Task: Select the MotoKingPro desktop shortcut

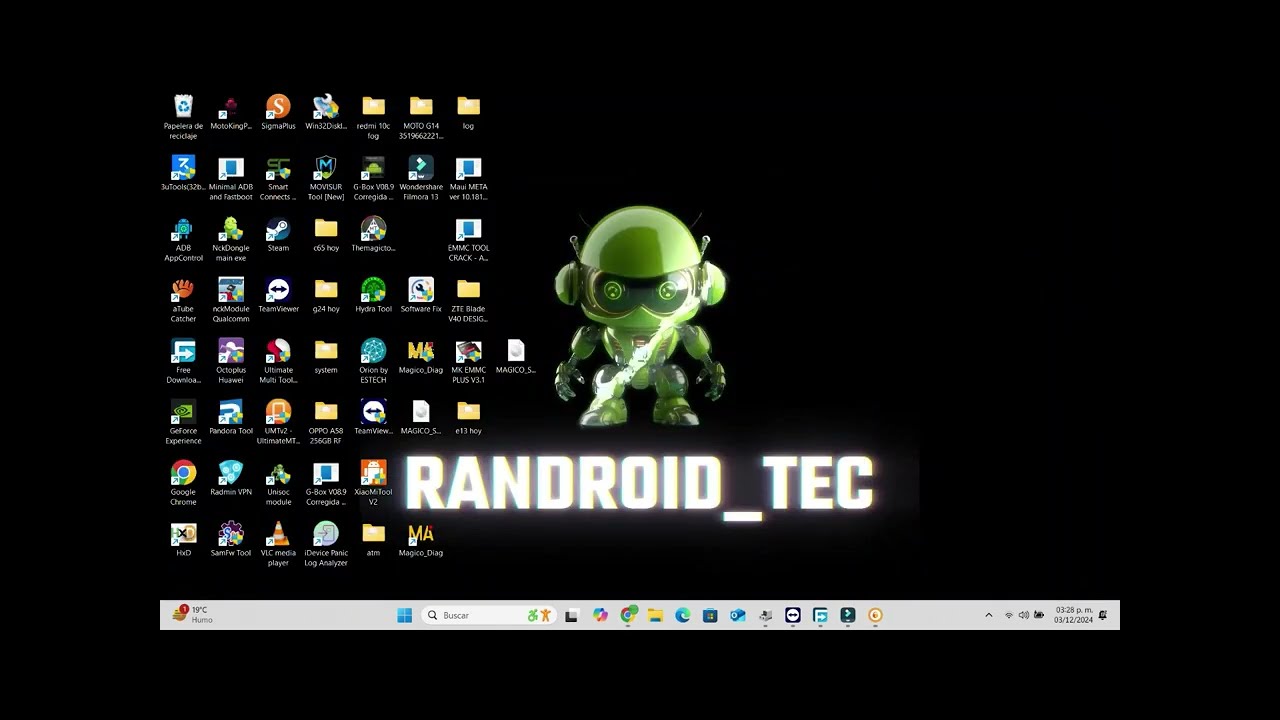Action: pyautogui.click(x=231, y=112)
